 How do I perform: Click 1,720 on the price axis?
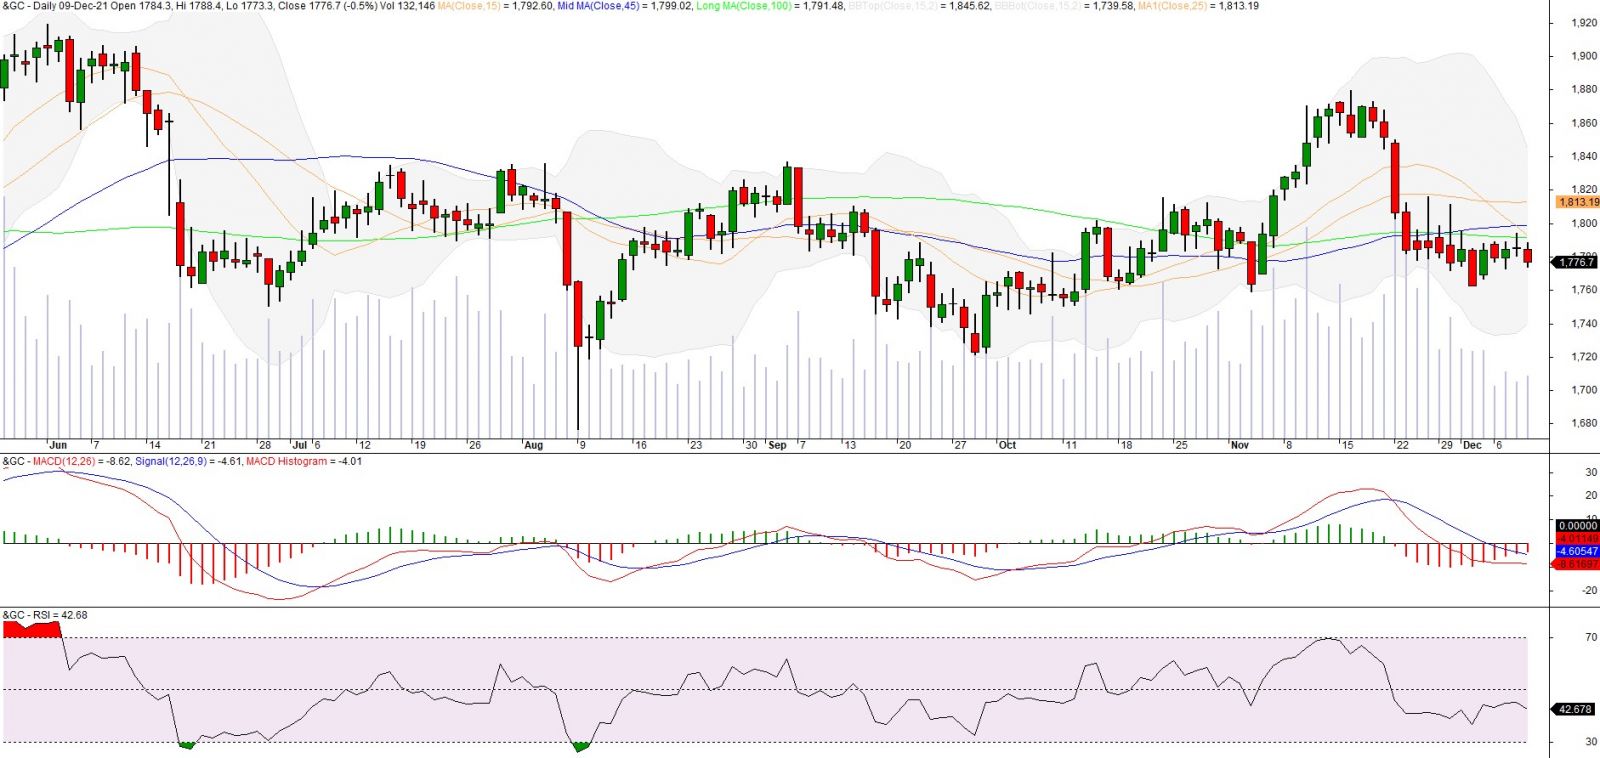tap(1584, 356)
